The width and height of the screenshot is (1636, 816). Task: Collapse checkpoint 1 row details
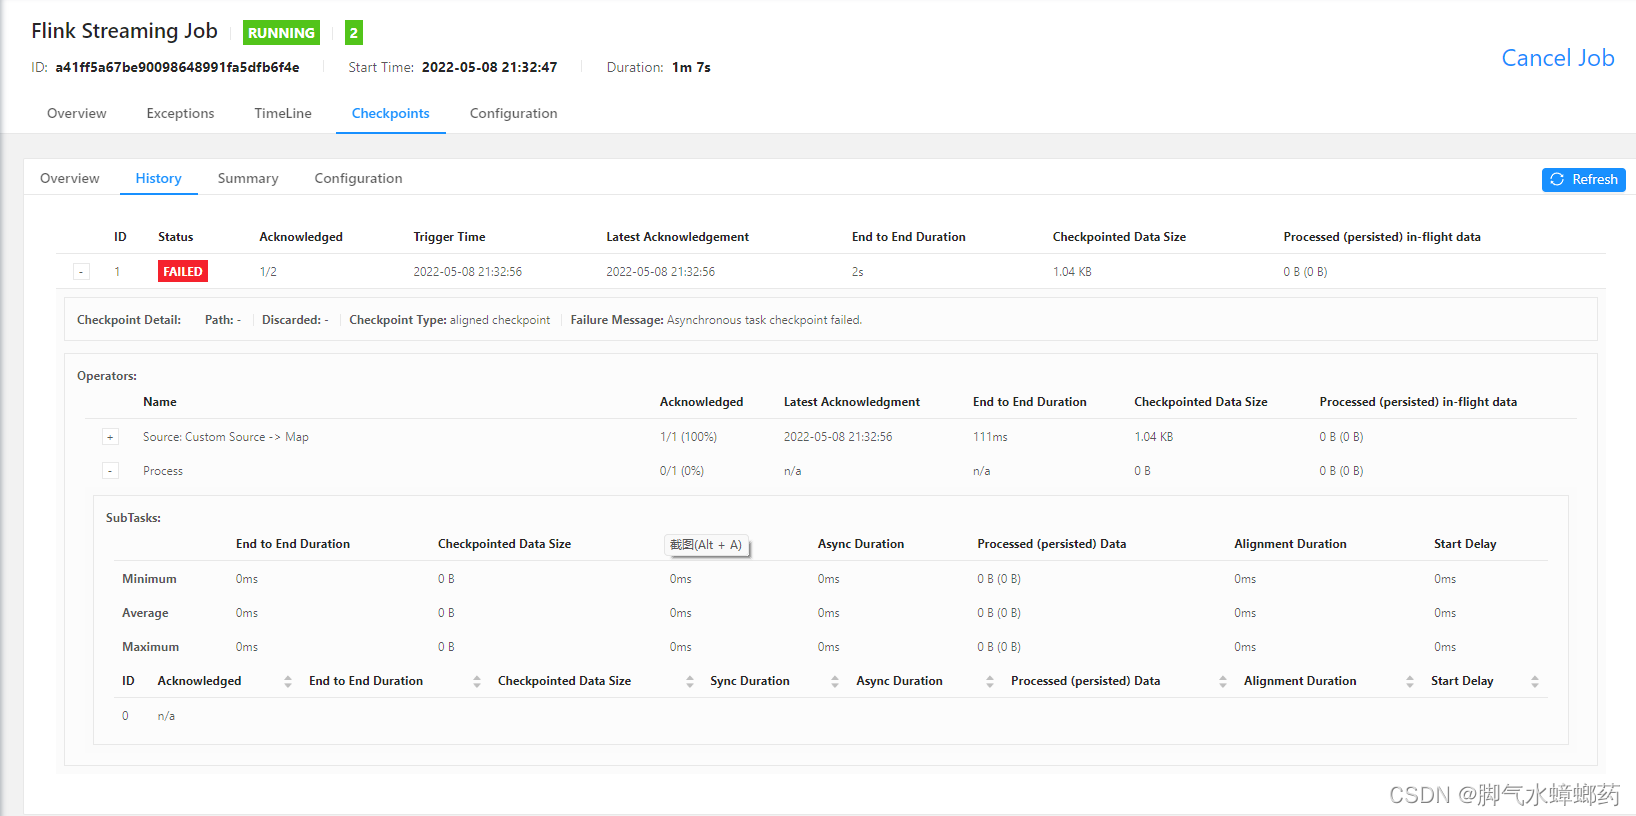click(x=82, y=272)
